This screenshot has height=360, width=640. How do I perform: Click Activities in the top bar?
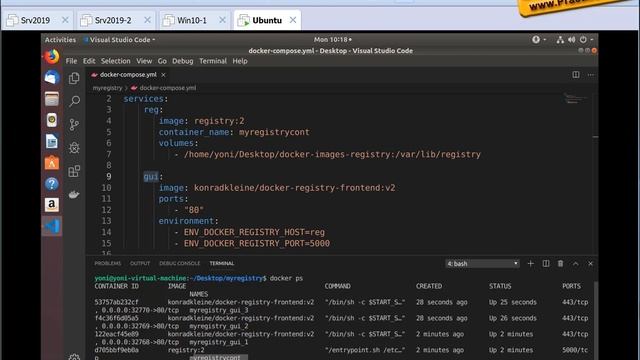(x=60, y=40)
